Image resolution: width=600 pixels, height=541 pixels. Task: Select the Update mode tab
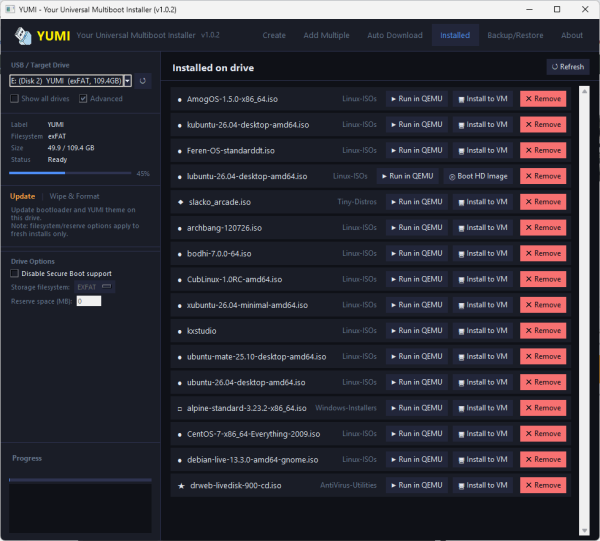23,196
